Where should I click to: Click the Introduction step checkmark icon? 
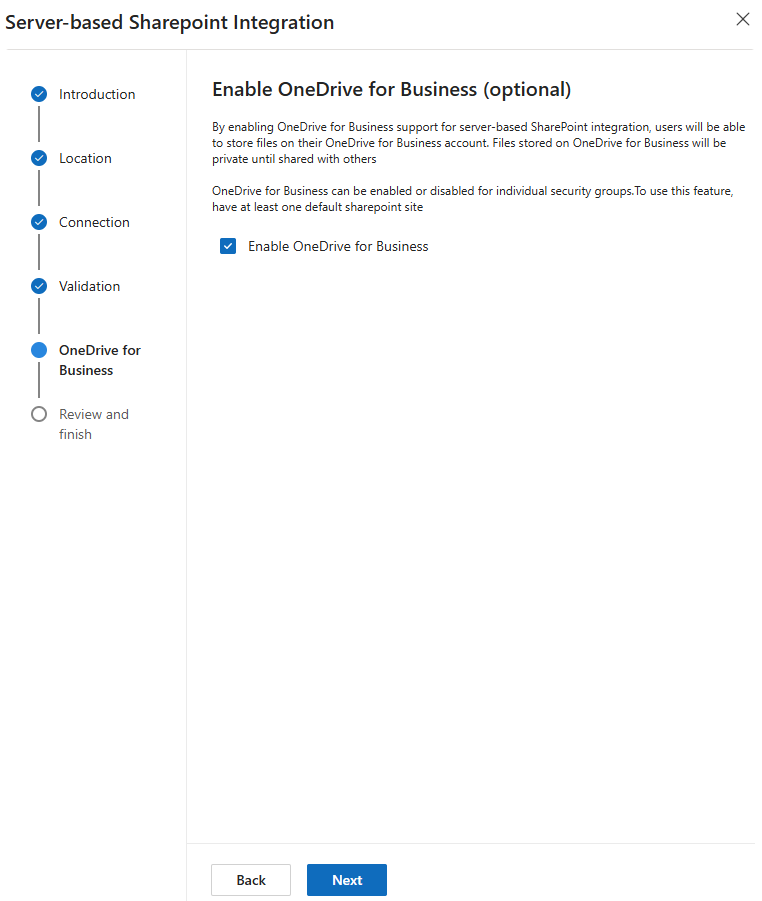click(x=39, y=94)
